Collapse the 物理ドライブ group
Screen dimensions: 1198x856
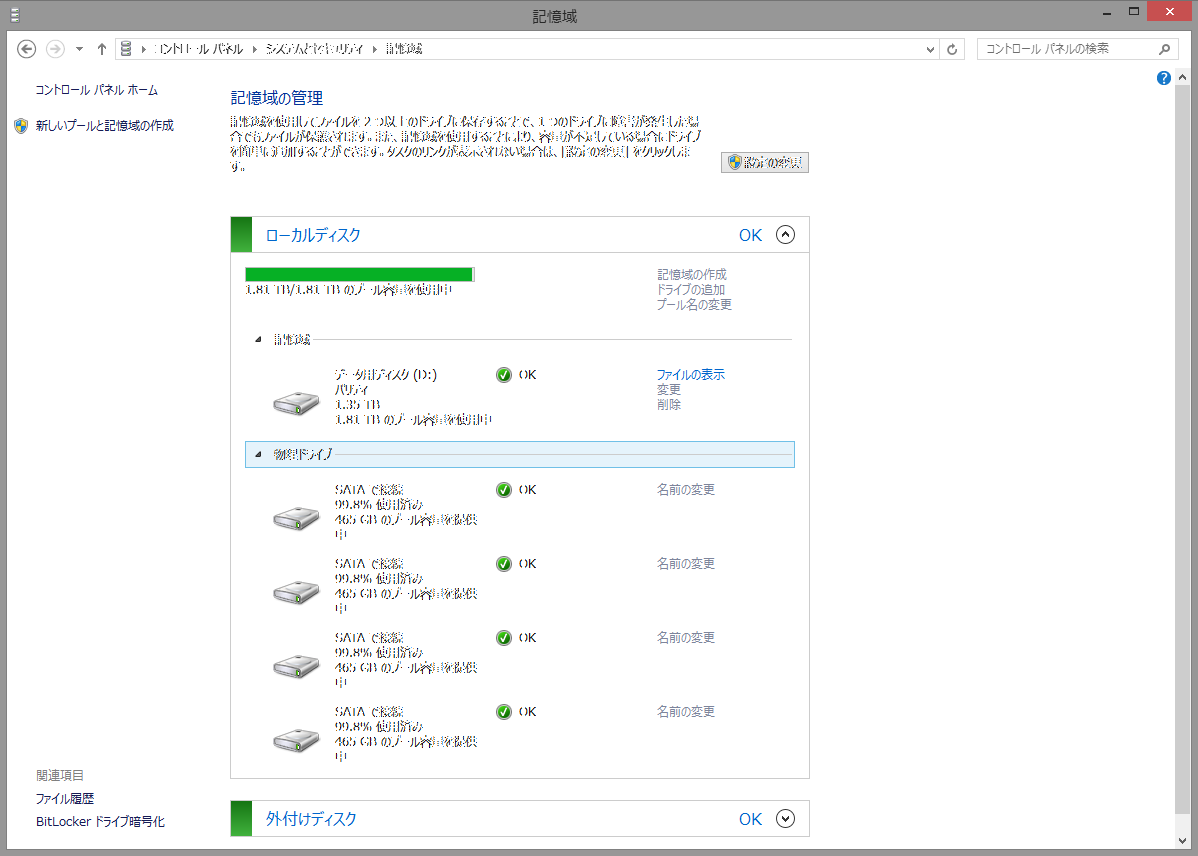point(258,455)
